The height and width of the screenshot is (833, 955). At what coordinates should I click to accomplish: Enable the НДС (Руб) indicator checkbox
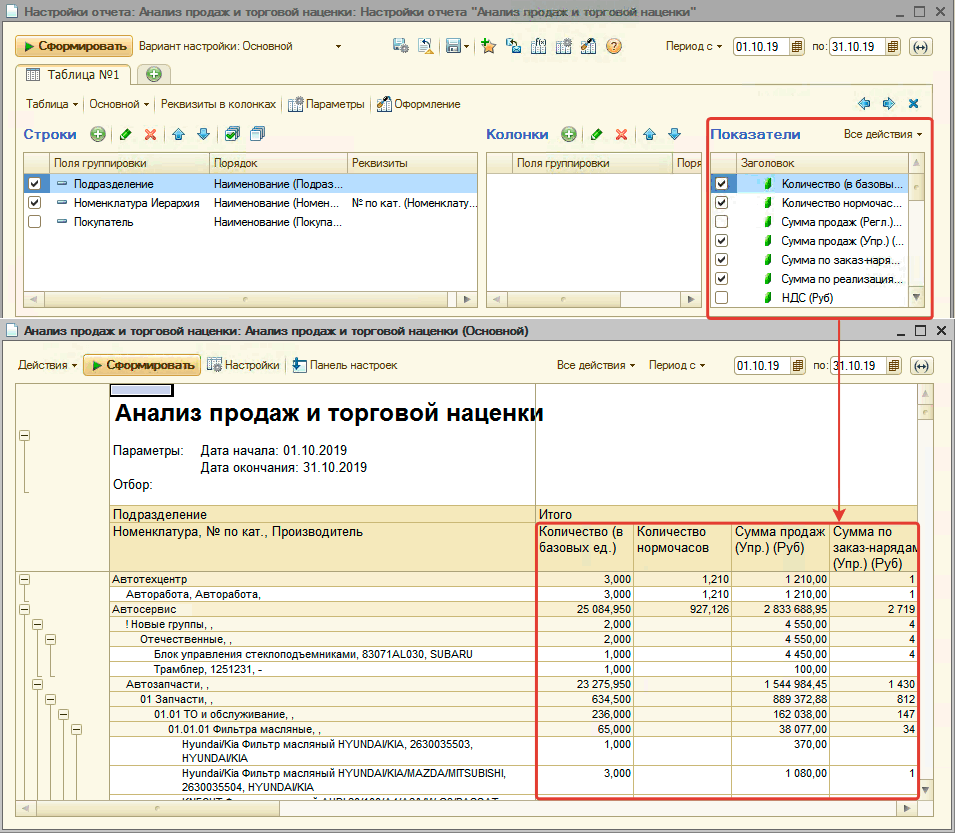click(721, 297)
